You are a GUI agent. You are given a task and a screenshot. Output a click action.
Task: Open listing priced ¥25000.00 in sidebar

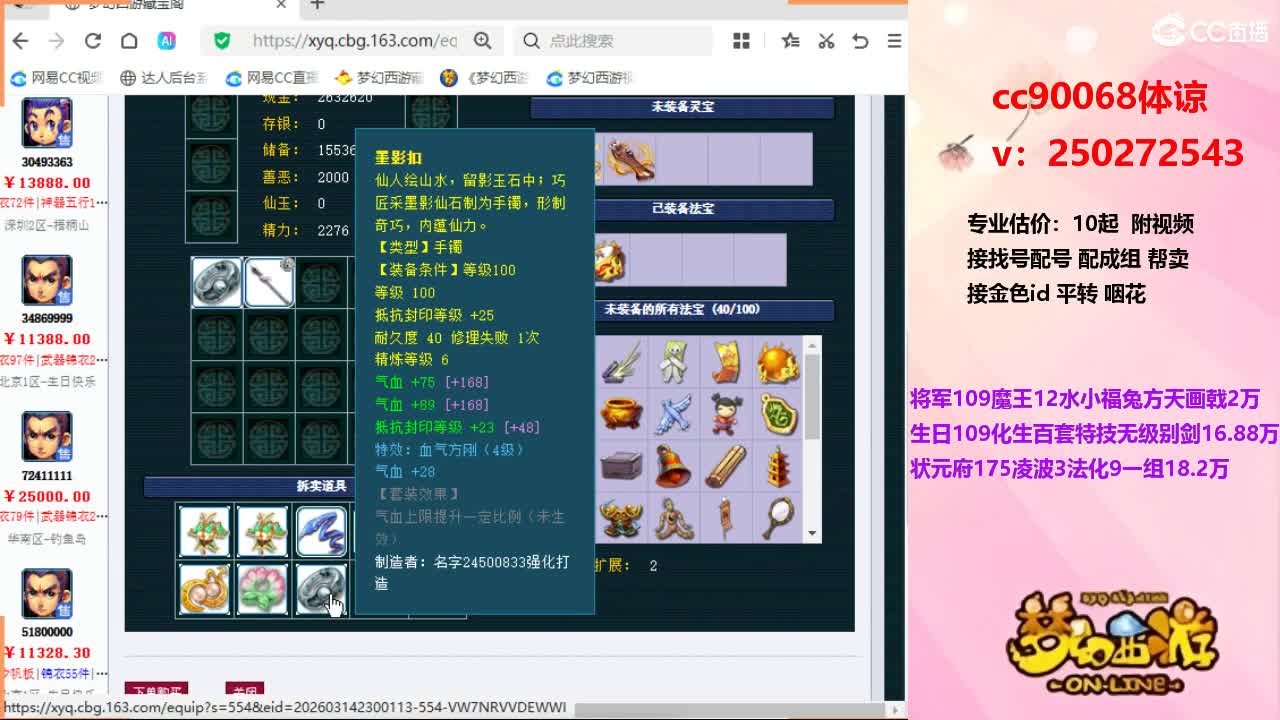[47, 496]
